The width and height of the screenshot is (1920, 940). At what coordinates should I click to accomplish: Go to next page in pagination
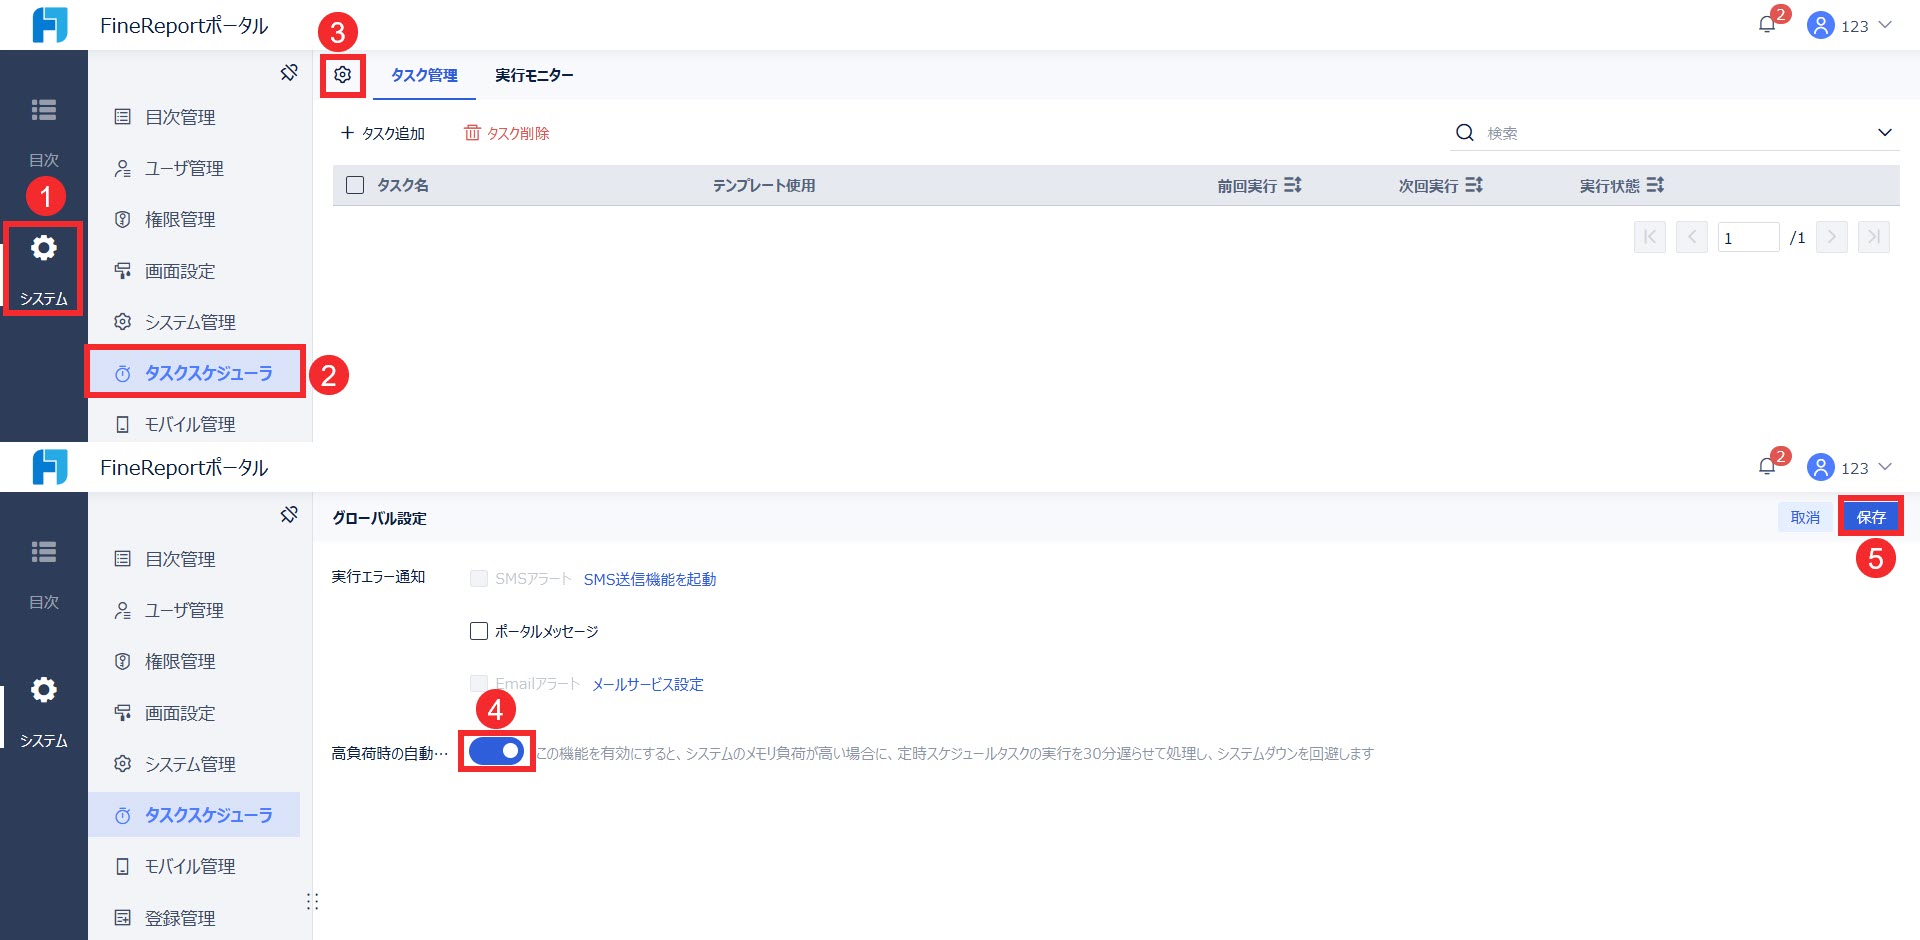1832,237
